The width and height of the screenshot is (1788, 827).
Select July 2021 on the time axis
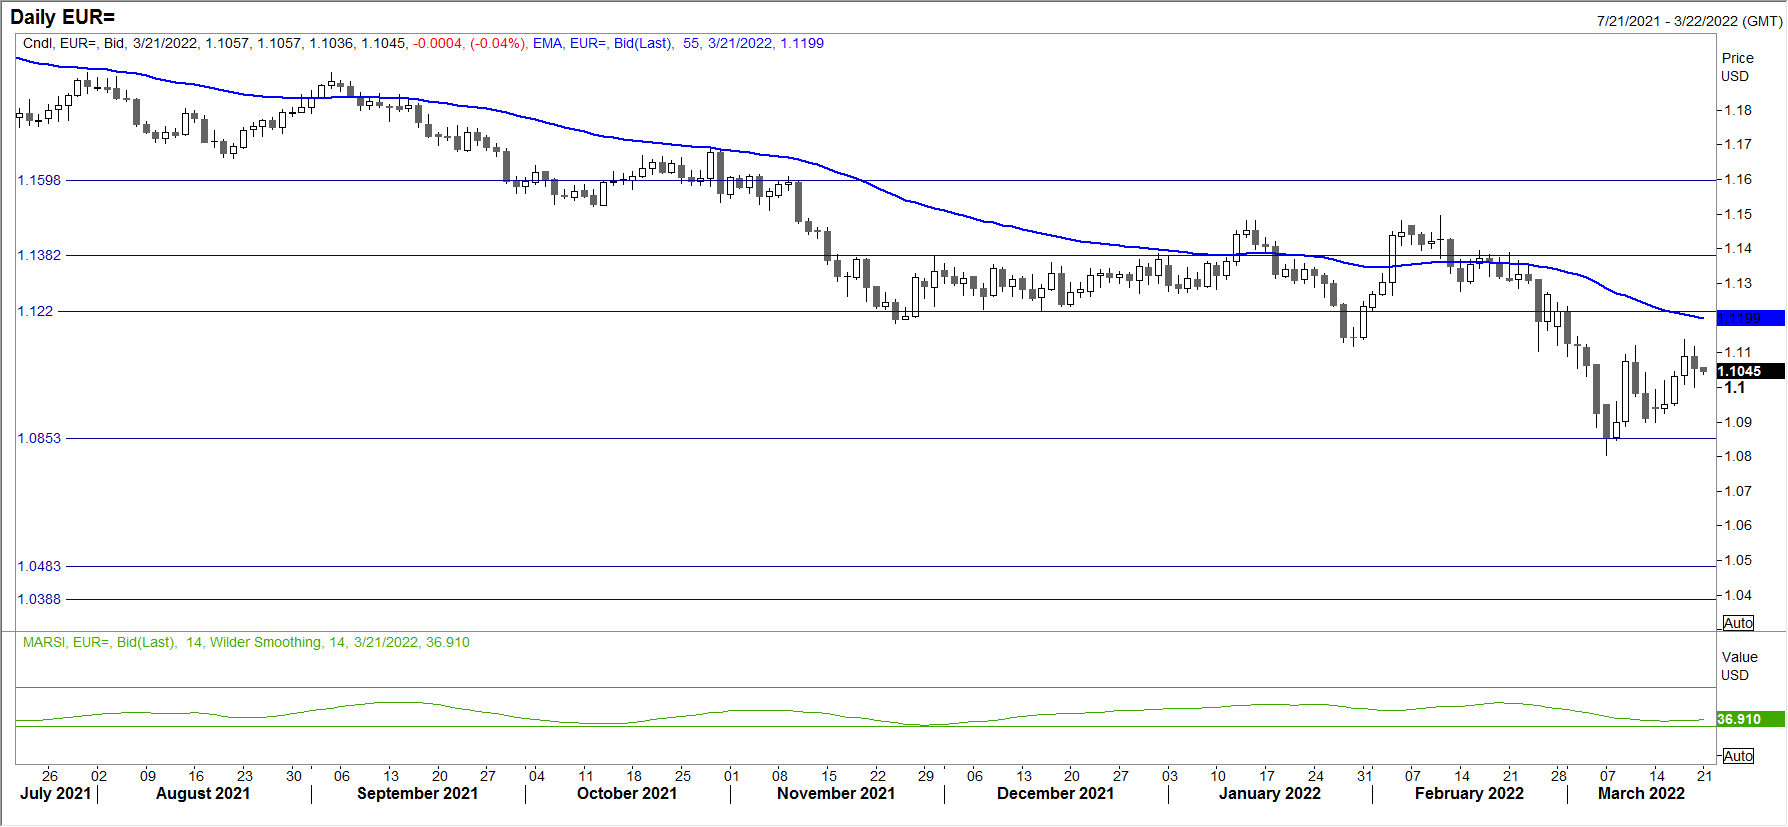click(x=55, y=793)
